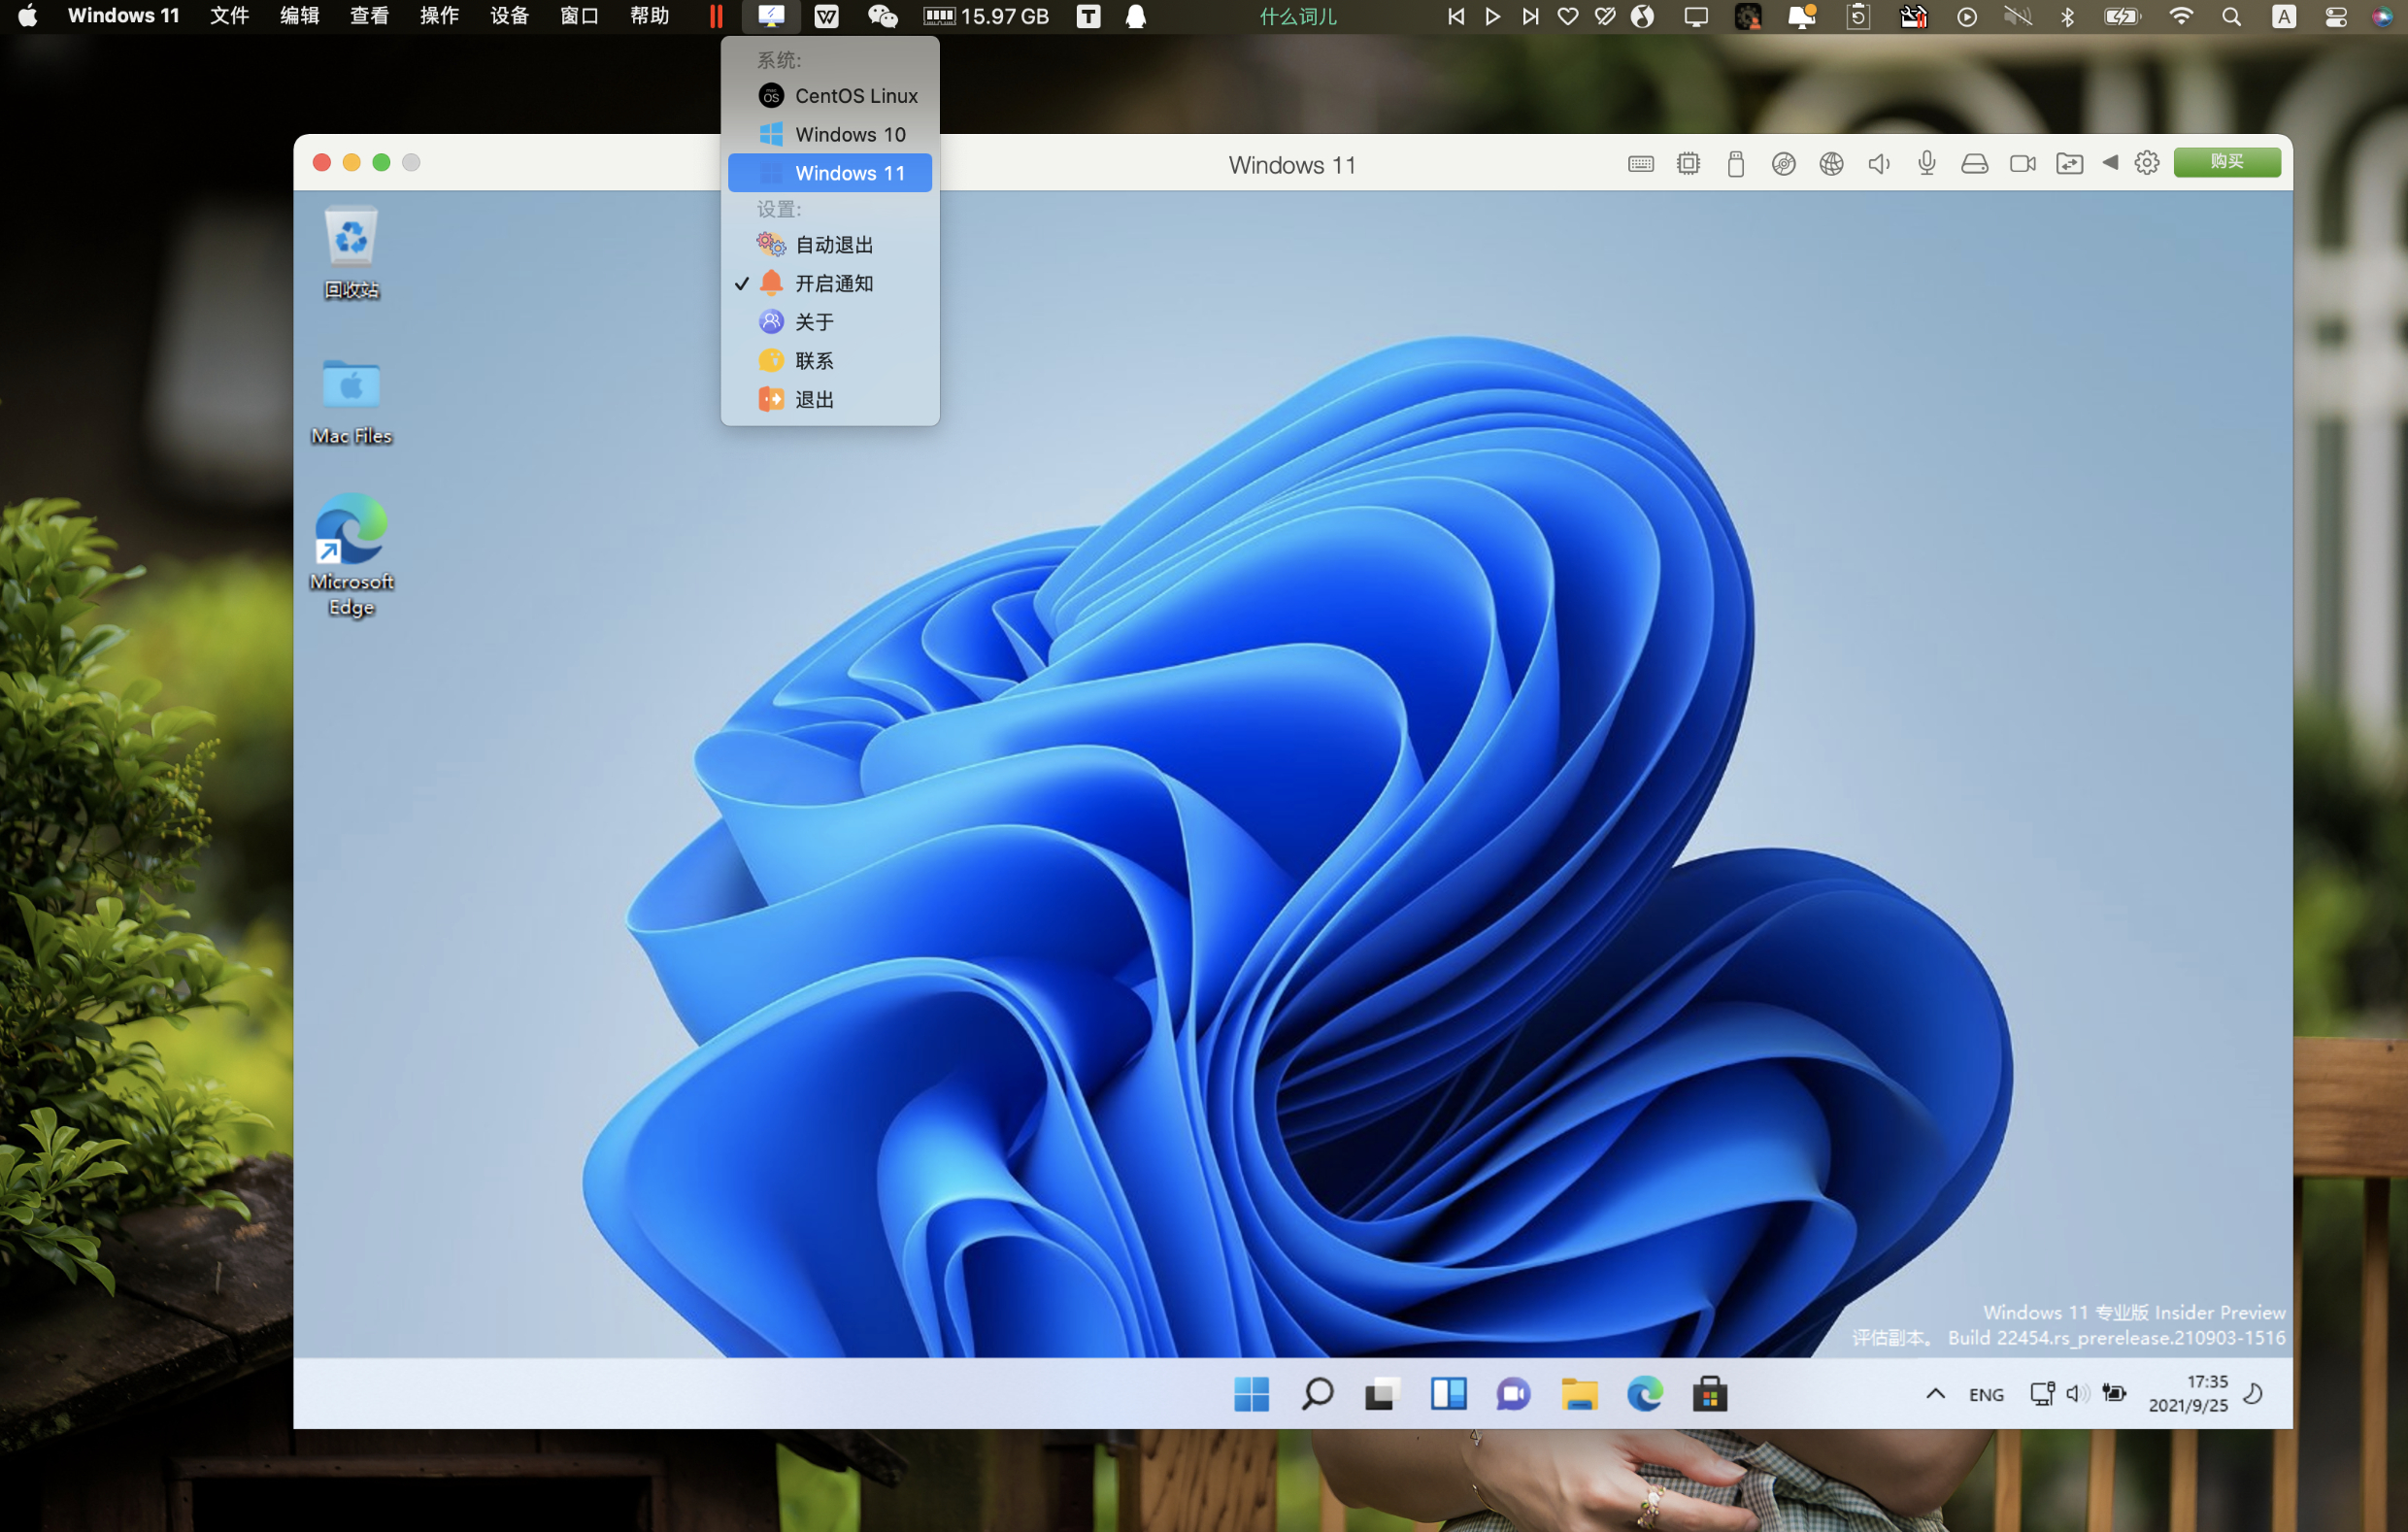Image resolution: width=2408 pixels, height=1532 pixels.
Task: Open the 设备 menu in menu bar
Action: click(508, 16)
